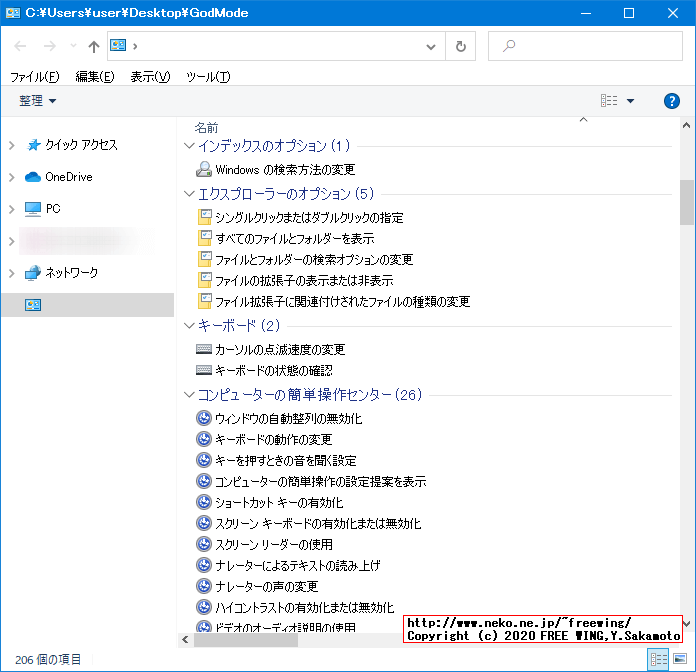696x672 pixels.
Task: Switch to large thumbnails view in status bar
Action: tap(680, 659)
